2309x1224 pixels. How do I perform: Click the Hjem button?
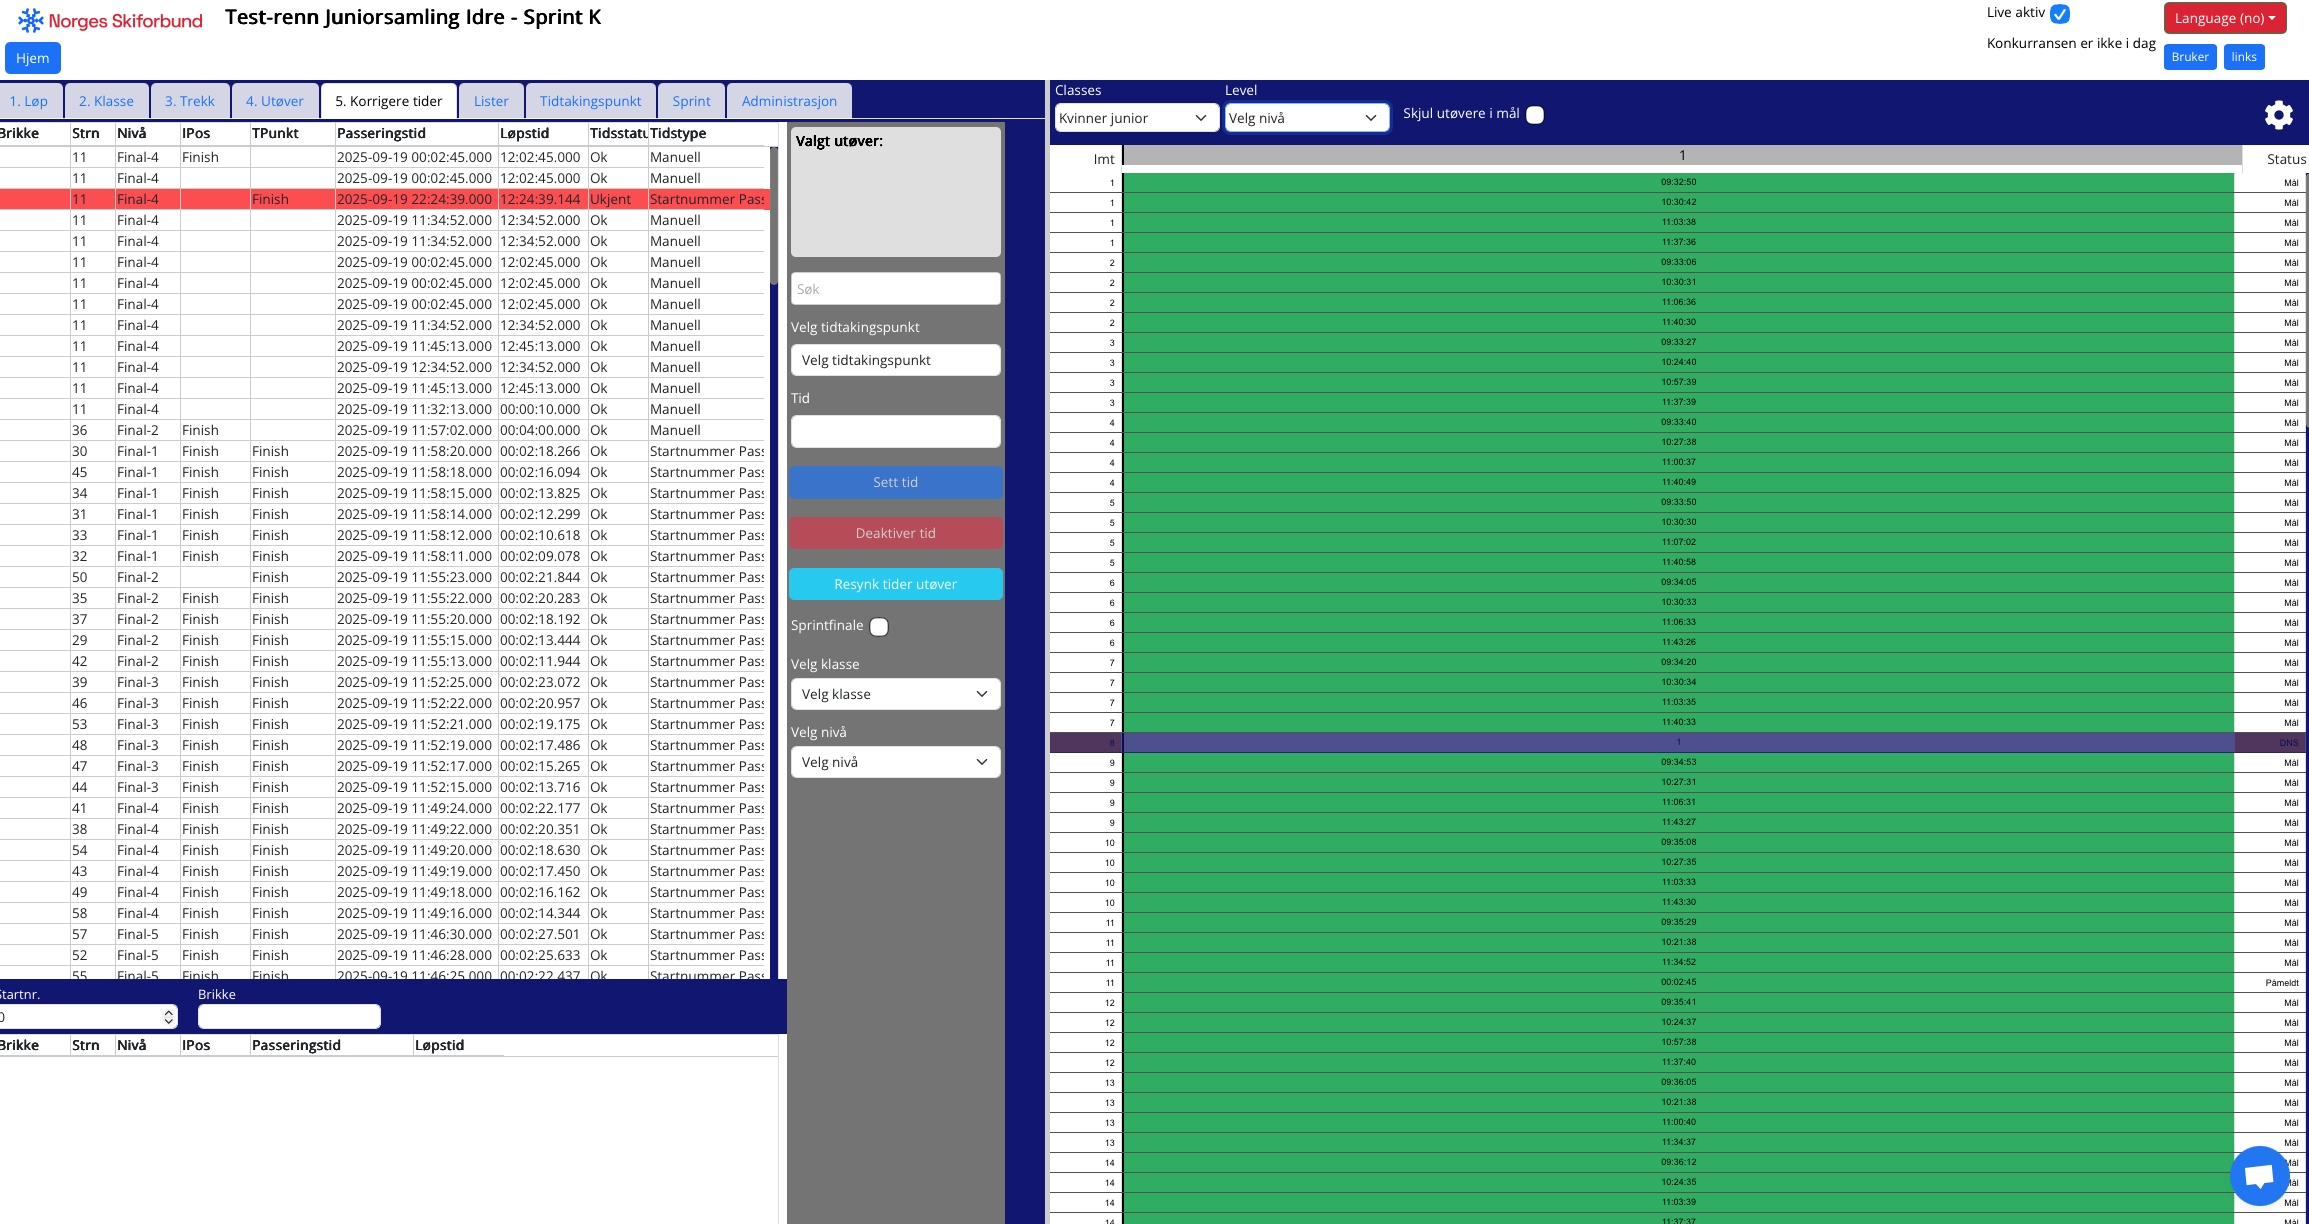pyautogui.click(x=32, y=58)
